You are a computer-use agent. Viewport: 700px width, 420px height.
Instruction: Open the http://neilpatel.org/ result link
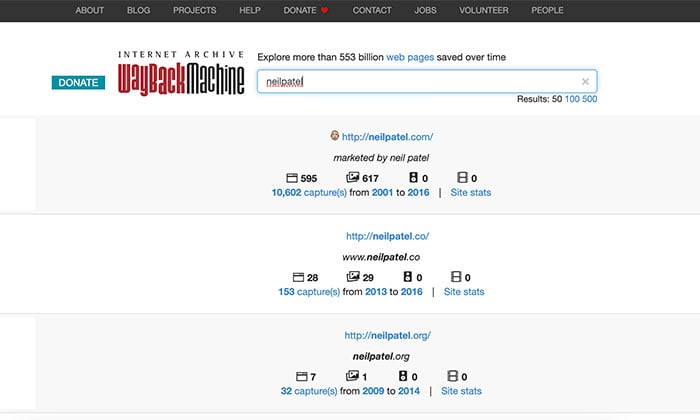388,335
